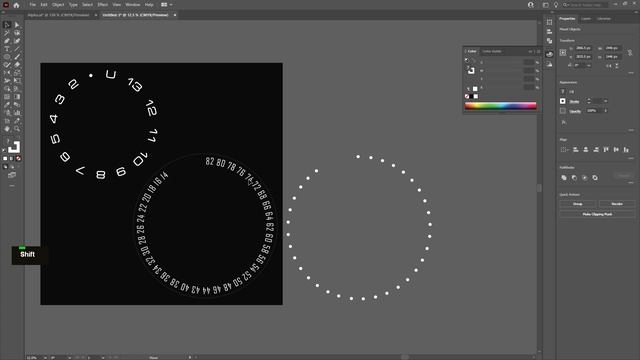Apply Pathfinder Unite
This screenshot has width=640, height=360.
[x=564, y=178]
